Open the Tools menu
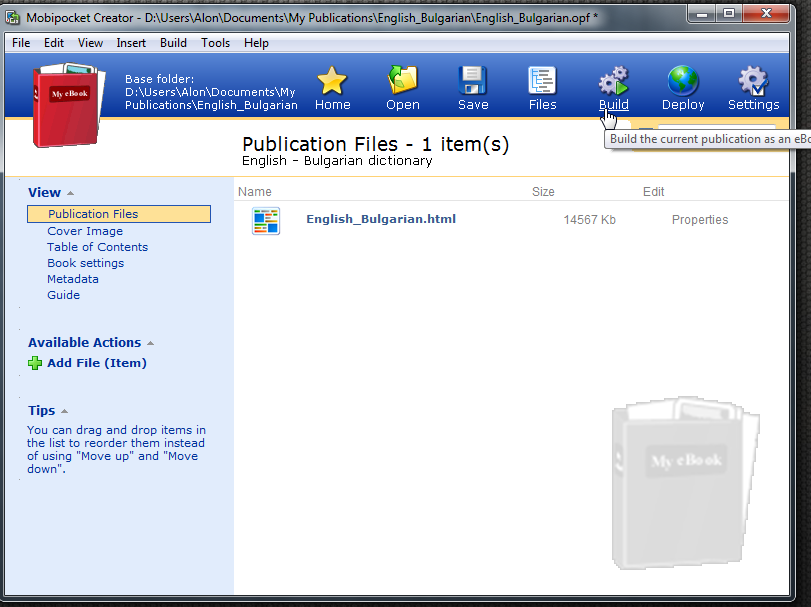 coord(215,43)
